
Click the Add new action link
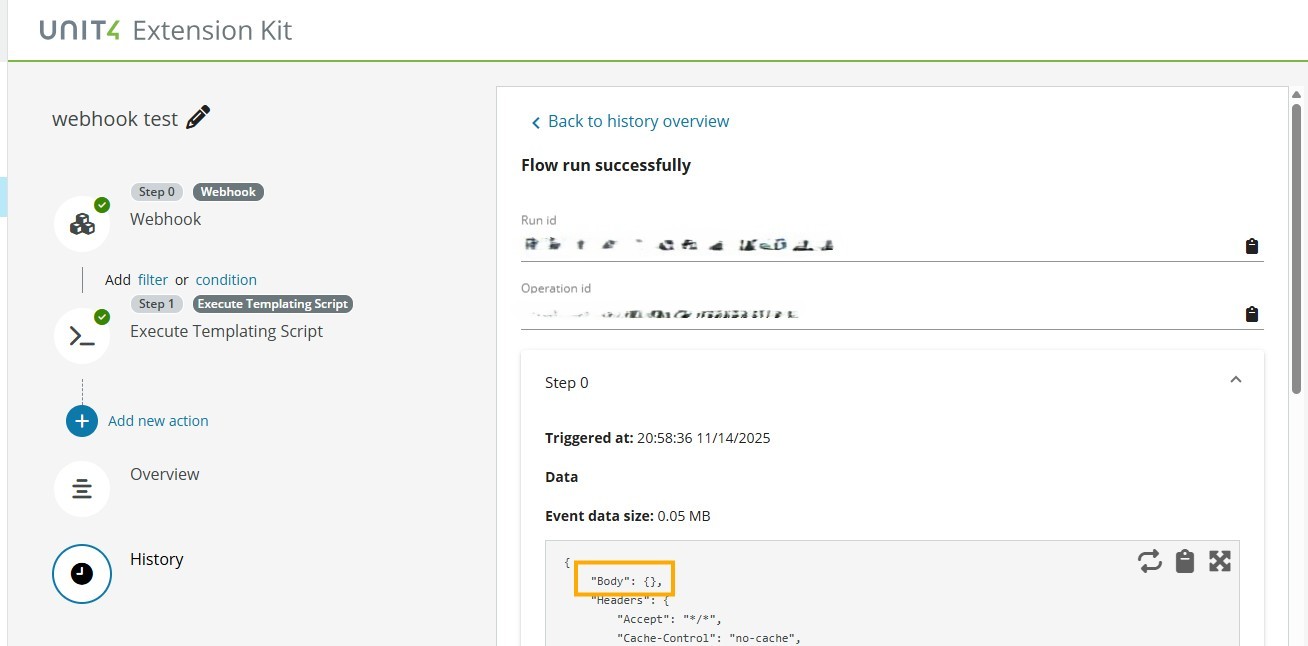click(x=158, y=421)
